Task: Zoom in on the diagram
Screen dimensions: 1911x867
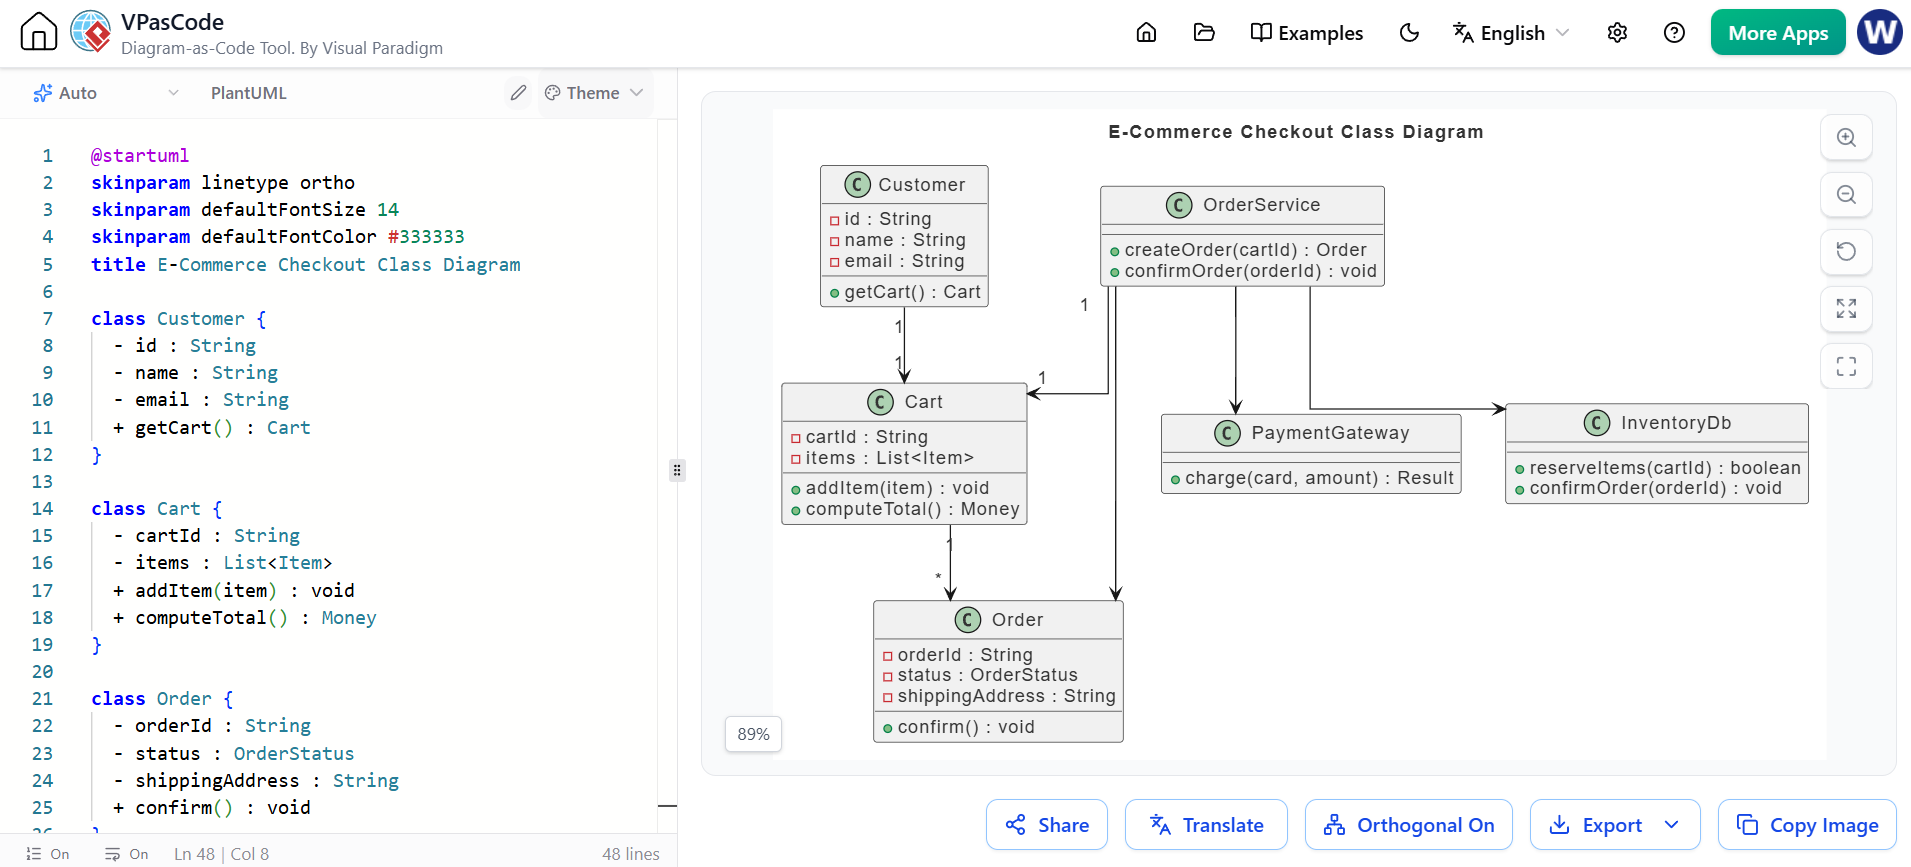Action: pyautogui.click(x=1846, y=138)
